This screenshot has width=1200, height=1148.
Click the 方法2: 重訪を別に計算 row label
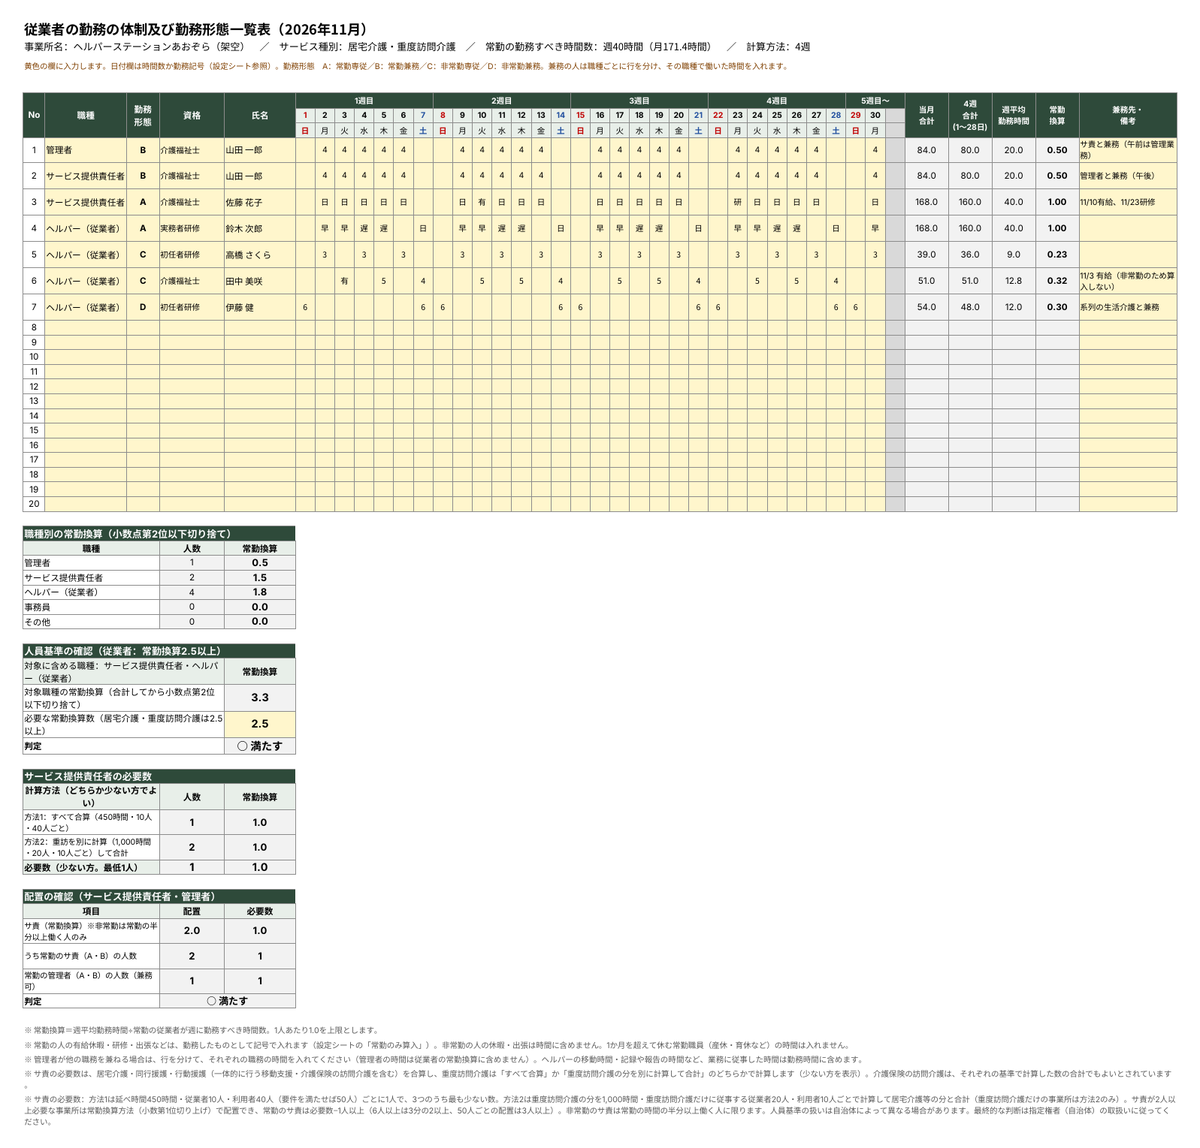pyautogui.click(x=91, y=848)
